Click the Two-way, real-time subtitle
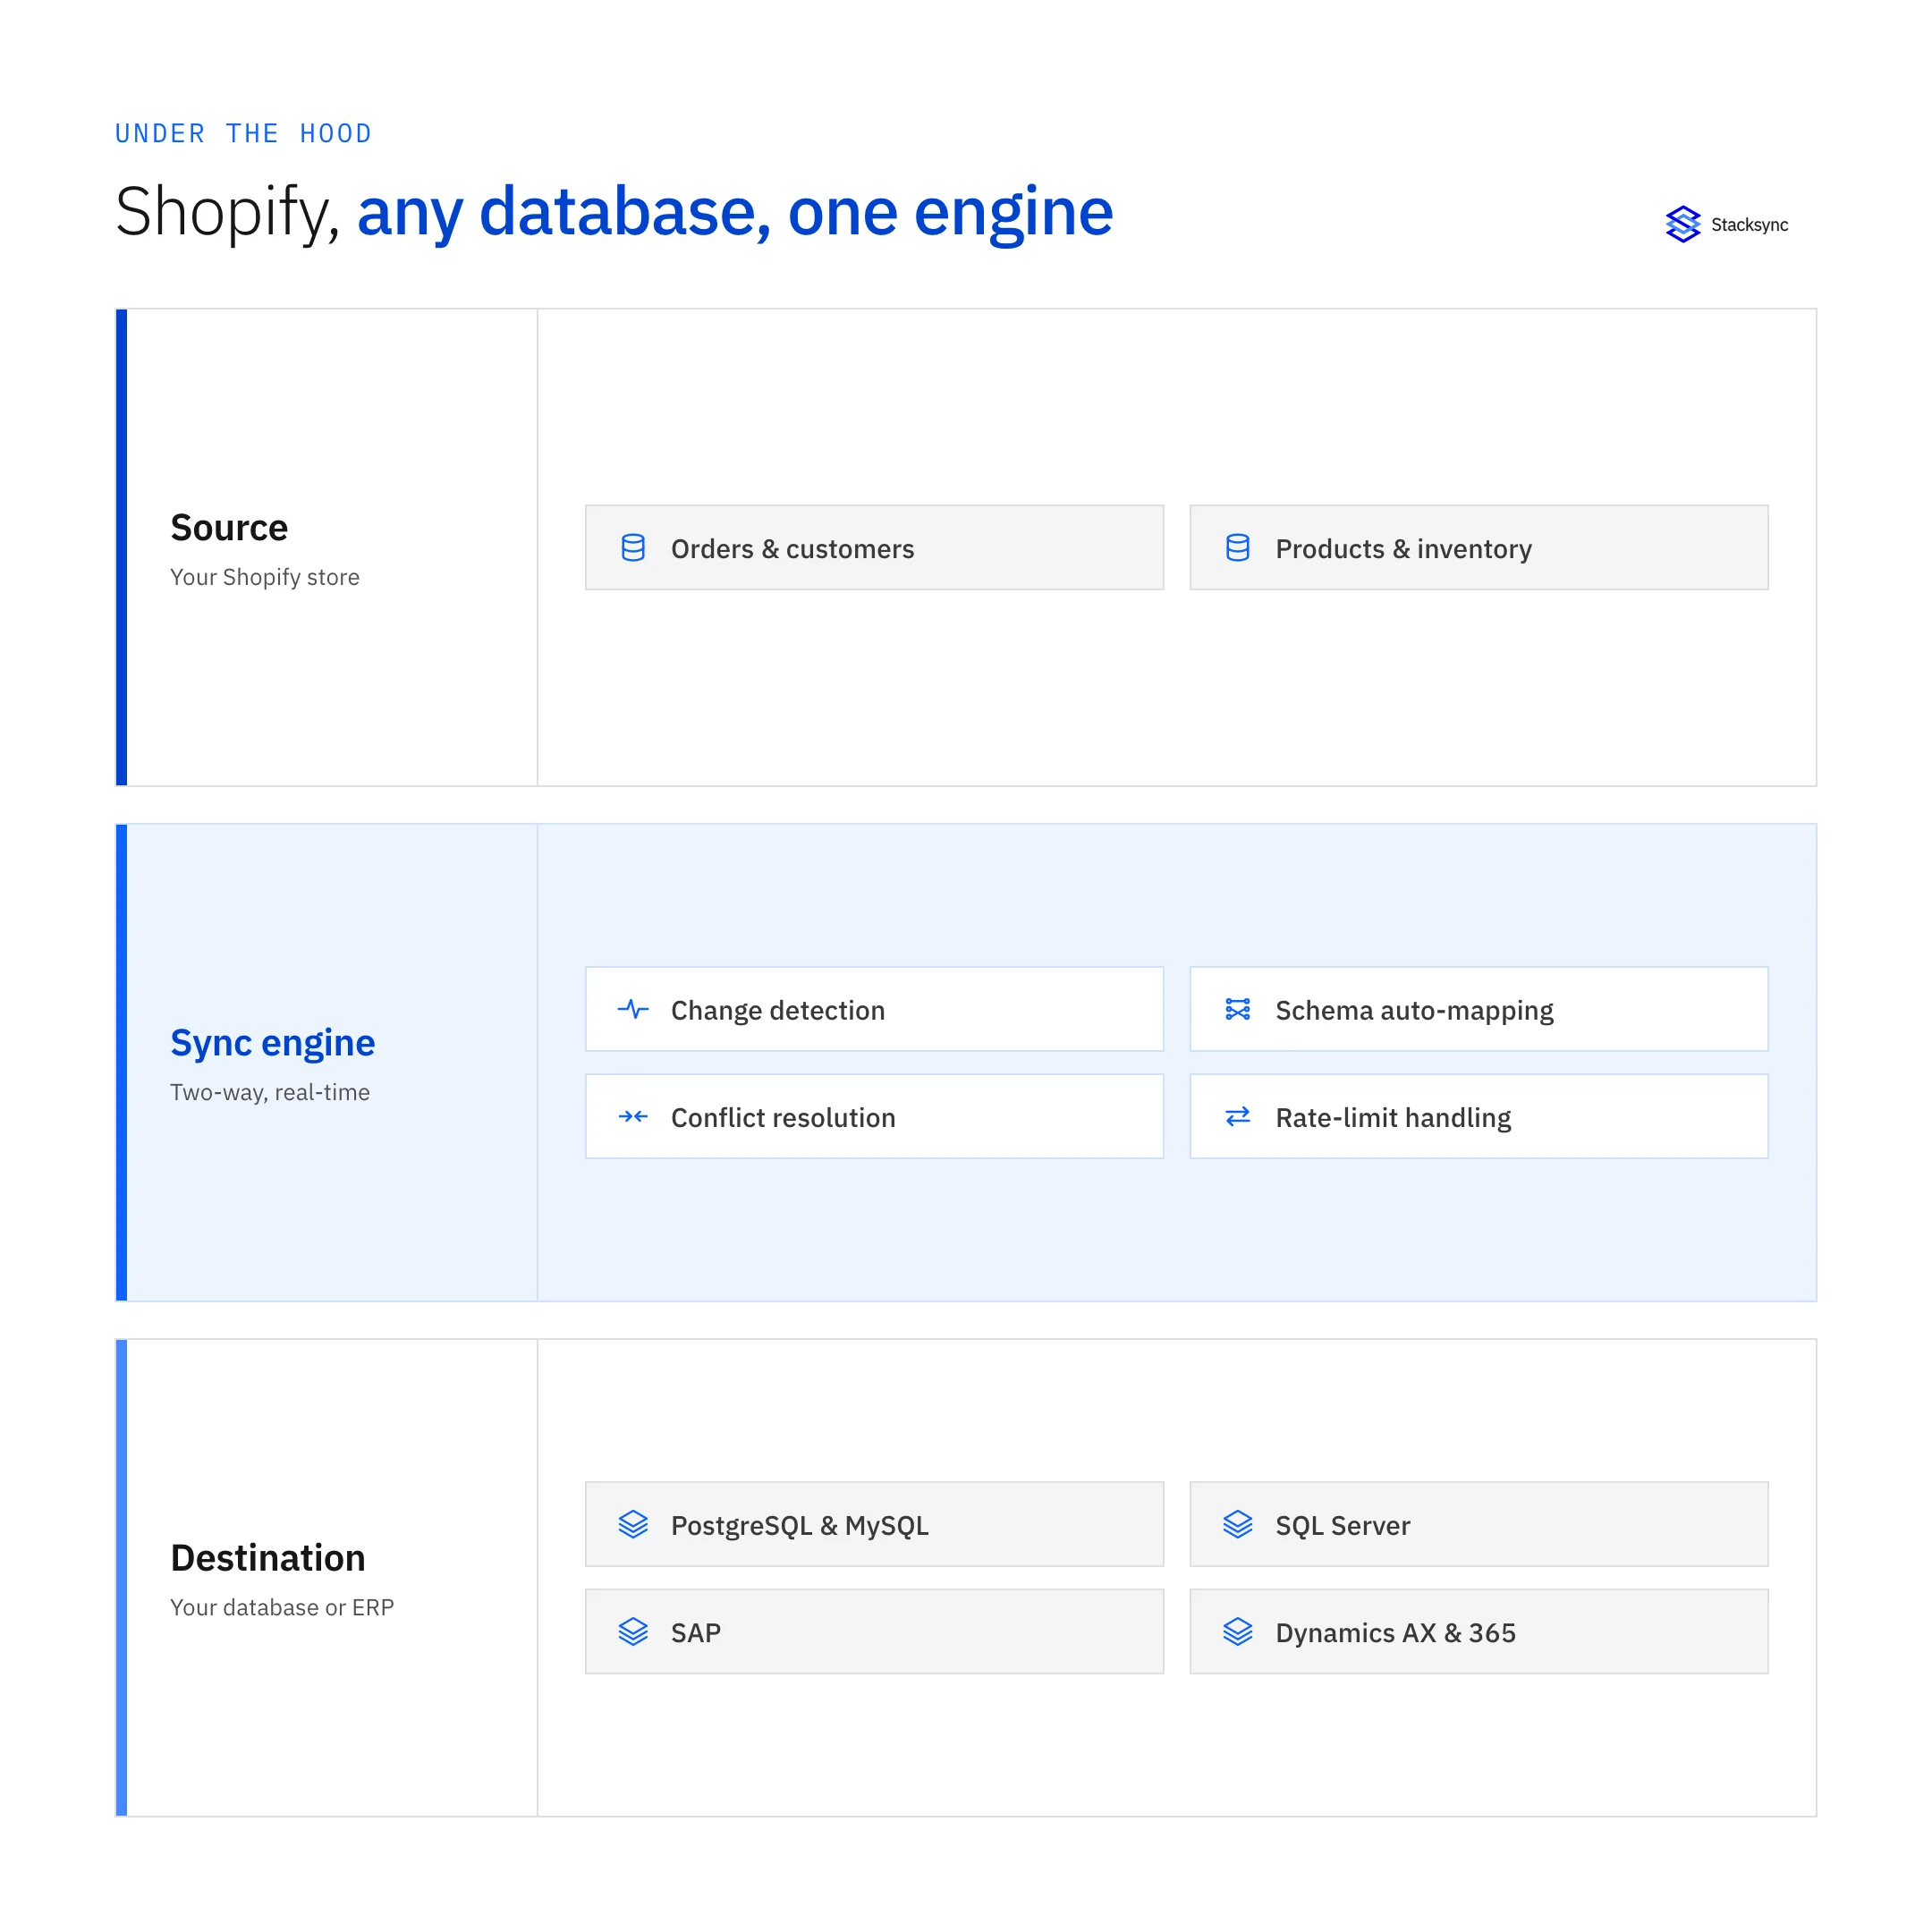1932x1932 pixels. point(269,1092)
